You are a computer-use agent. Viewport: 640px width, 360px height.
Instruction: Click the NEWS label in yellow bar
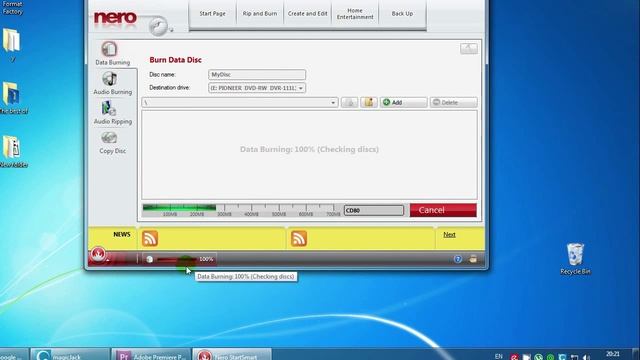coord(122,234)
